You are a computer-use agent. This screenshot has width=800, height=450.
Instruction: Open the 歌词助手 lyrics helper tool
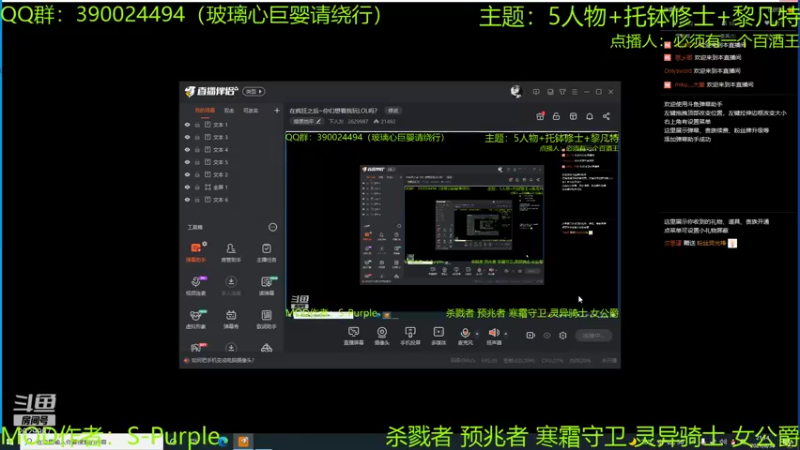tap(266, 319)
